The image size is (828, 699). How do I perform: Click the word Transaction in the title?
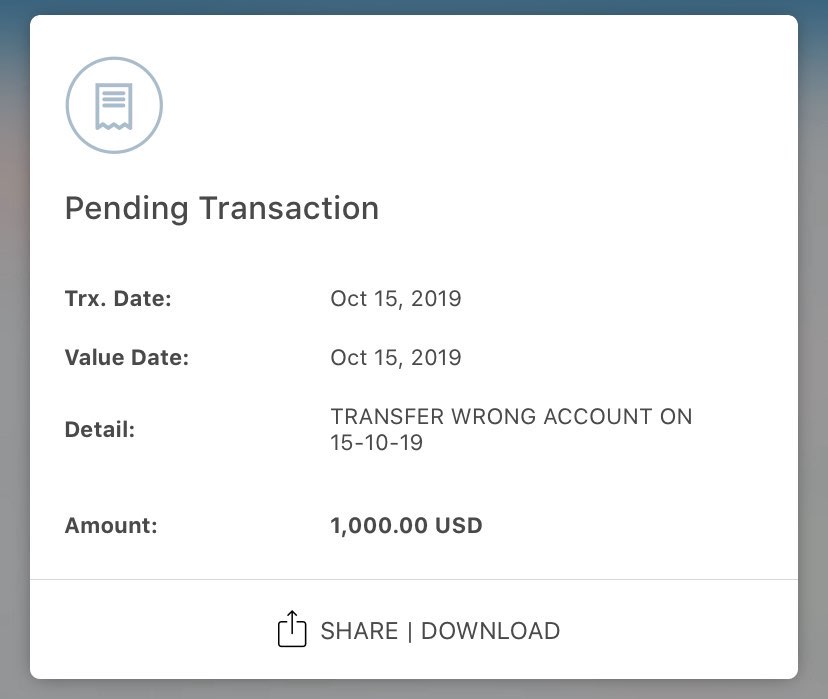tap(289, 208)
